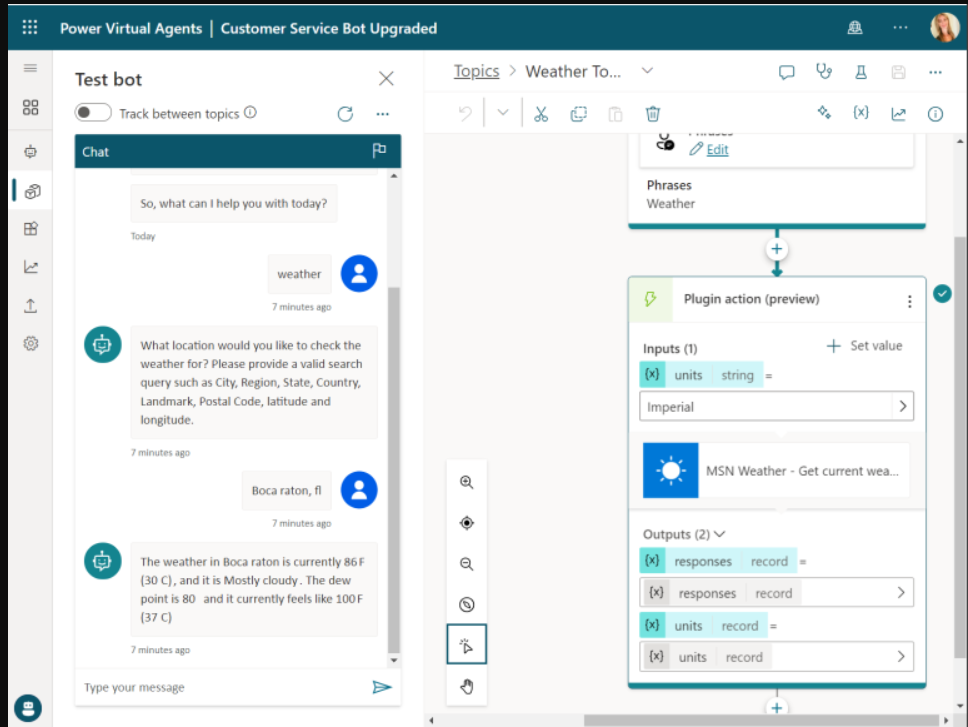Click the canvas horizontal scrollbar
Screen dimensions: 968x727
[x=761, y=720]
